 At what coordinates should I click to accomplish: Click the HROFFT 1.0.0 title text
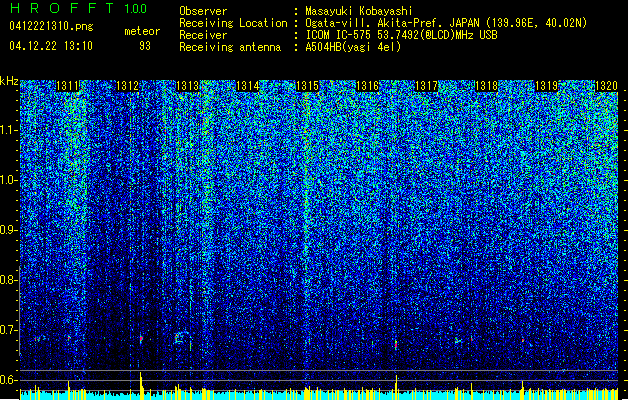click(79, 8)
